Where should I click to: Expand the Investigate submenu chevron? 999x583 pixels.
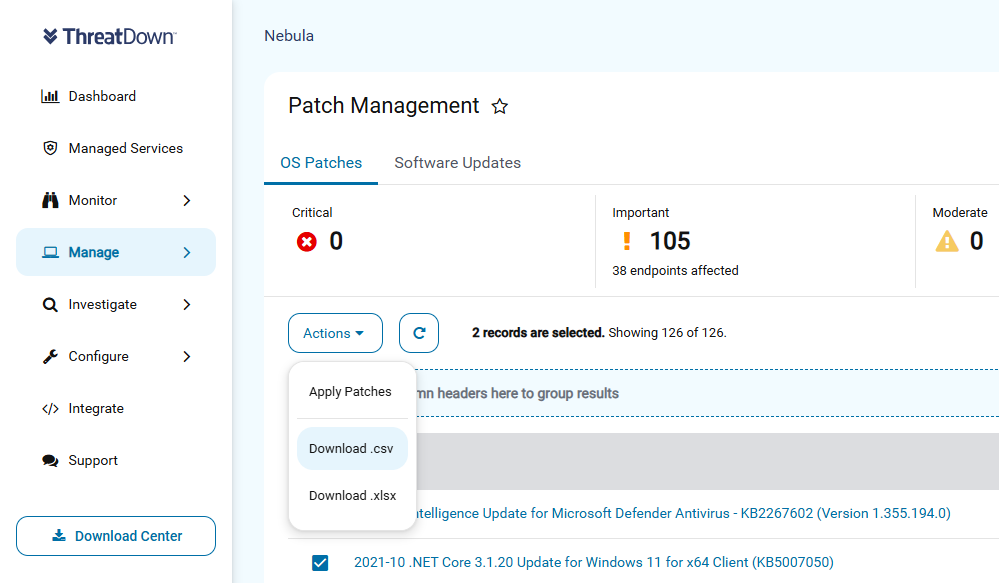point(187,305)
